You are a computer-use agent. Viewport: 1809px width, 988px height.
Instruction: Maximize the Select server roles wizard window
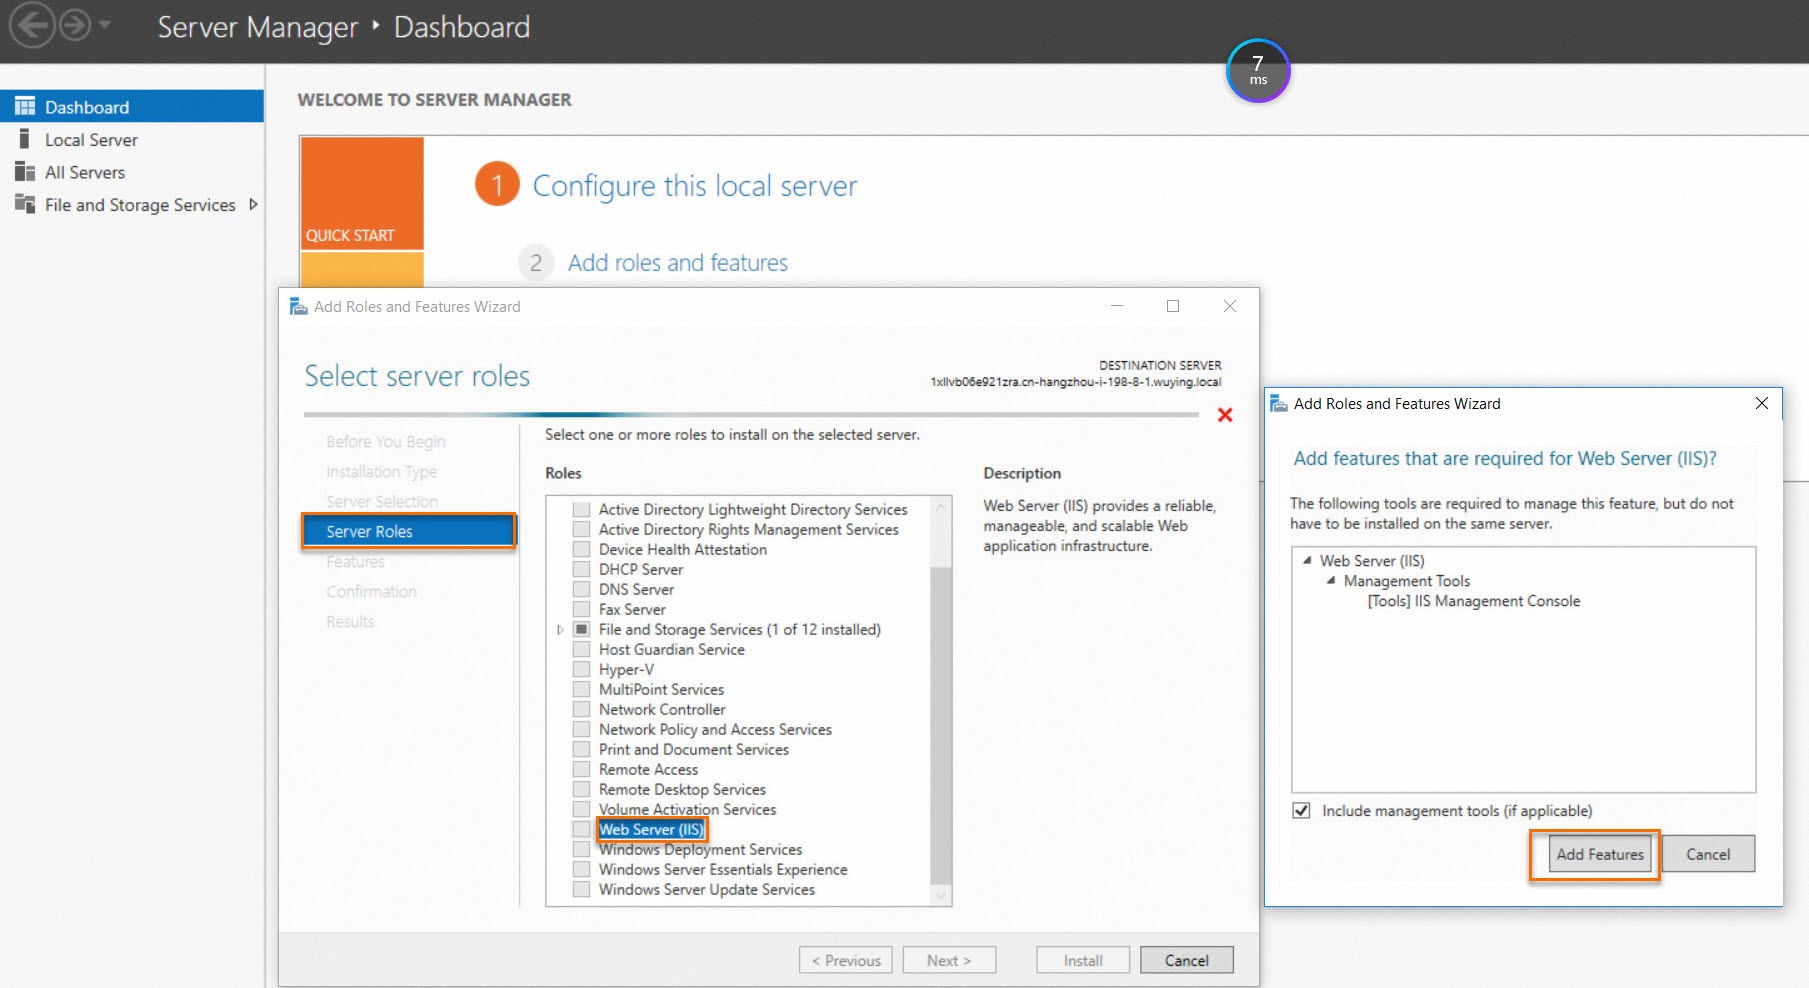(x=1173, y=306)
